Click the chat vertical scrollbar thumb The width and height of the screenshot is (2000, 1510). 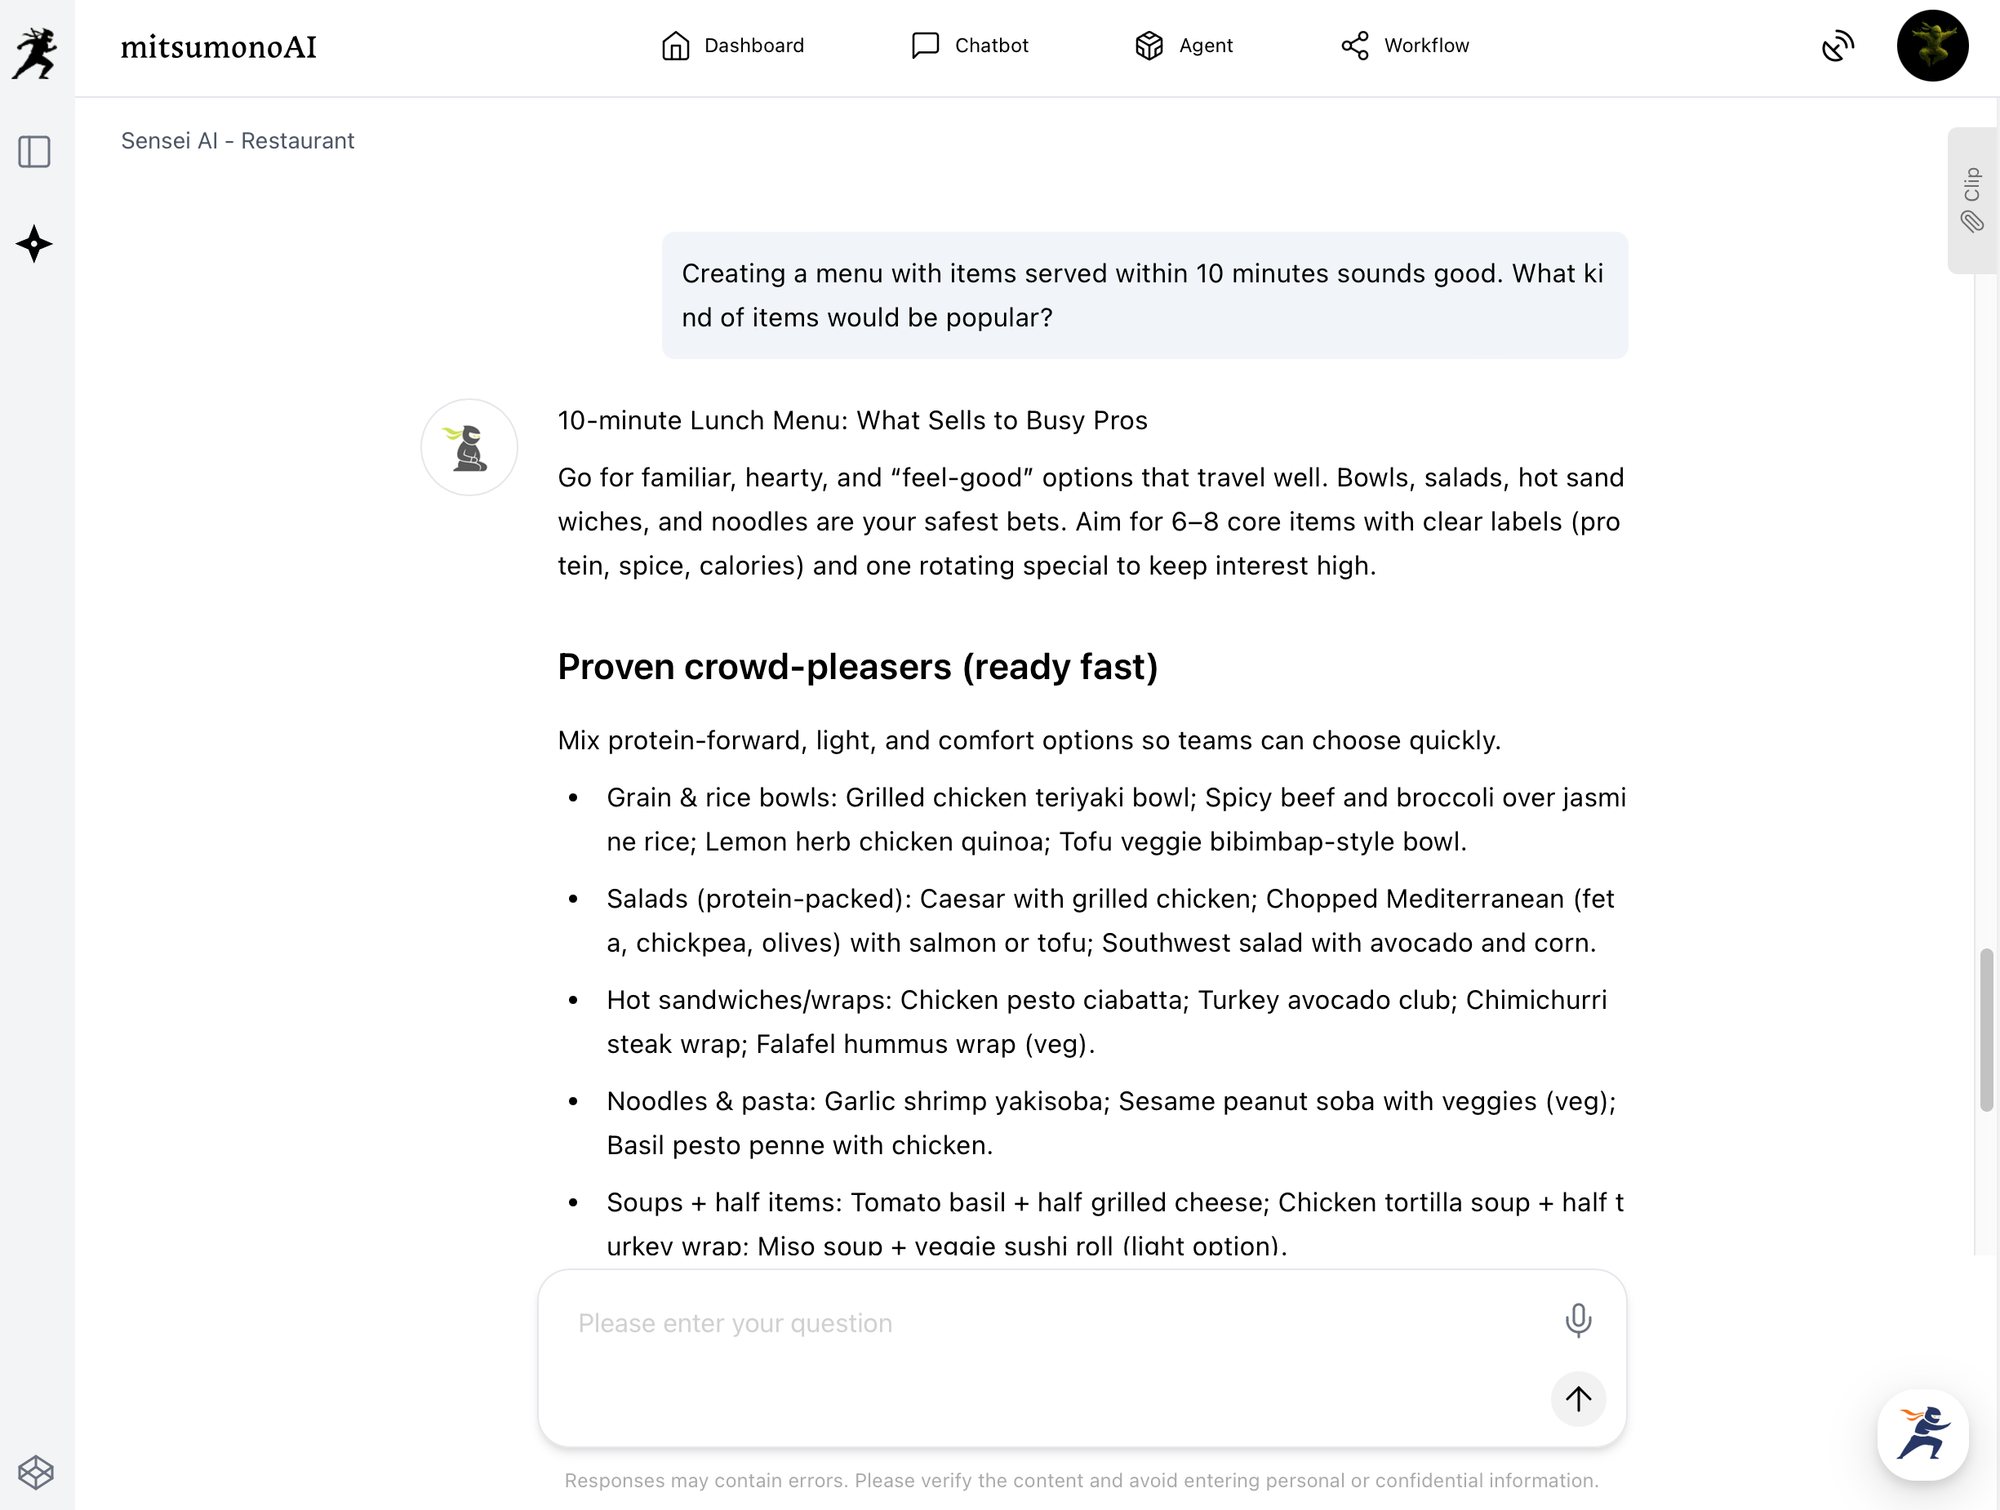pyautogui.click(x=1986, y=1030)
